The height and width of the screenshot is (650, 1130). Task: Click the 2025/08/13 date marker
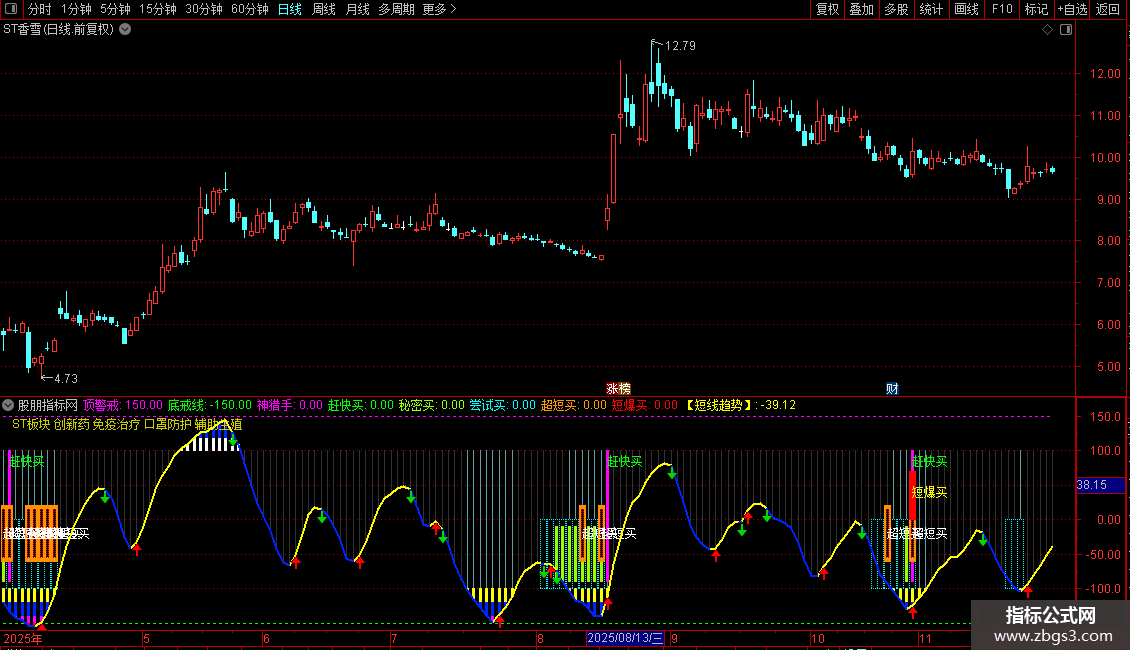(626, 638)
